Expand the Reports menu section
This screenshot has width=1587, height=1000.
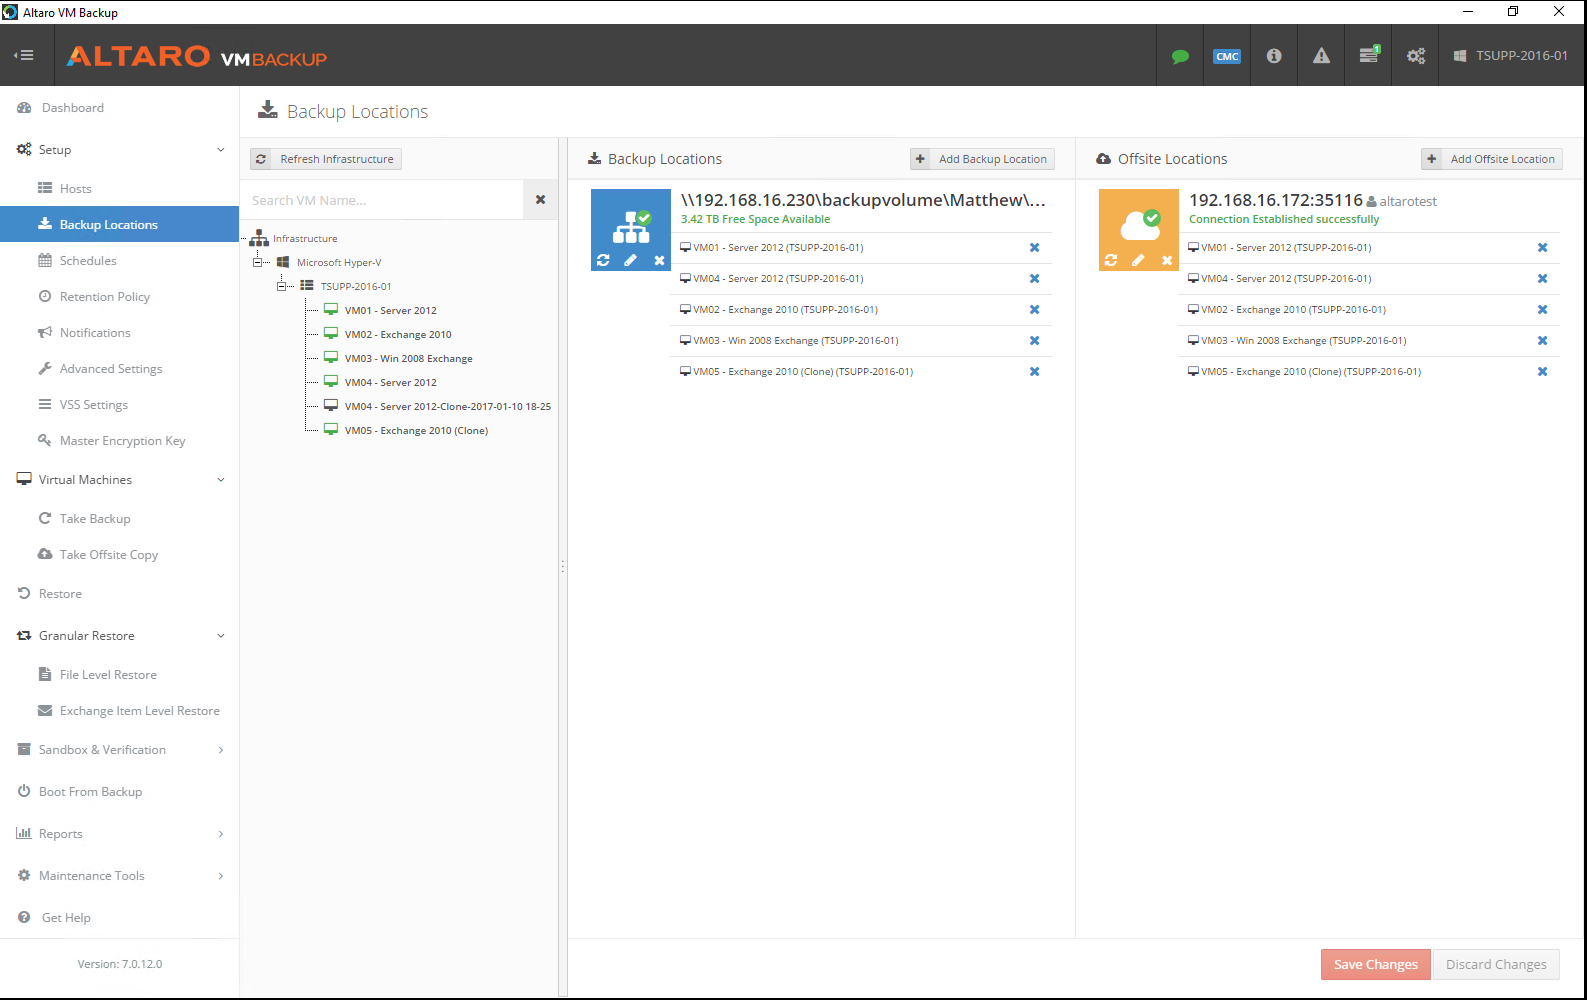pos(221,834)
